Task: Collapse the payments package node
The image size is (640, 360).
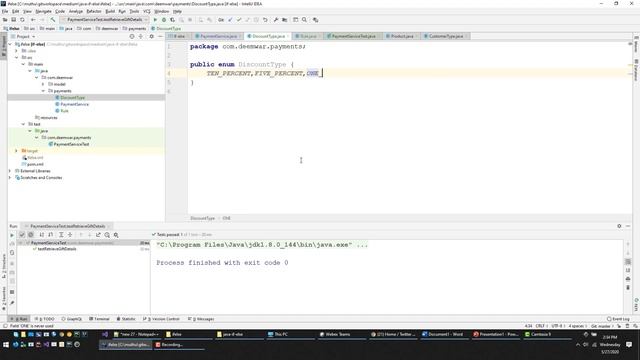Action: tap(43, 91)
